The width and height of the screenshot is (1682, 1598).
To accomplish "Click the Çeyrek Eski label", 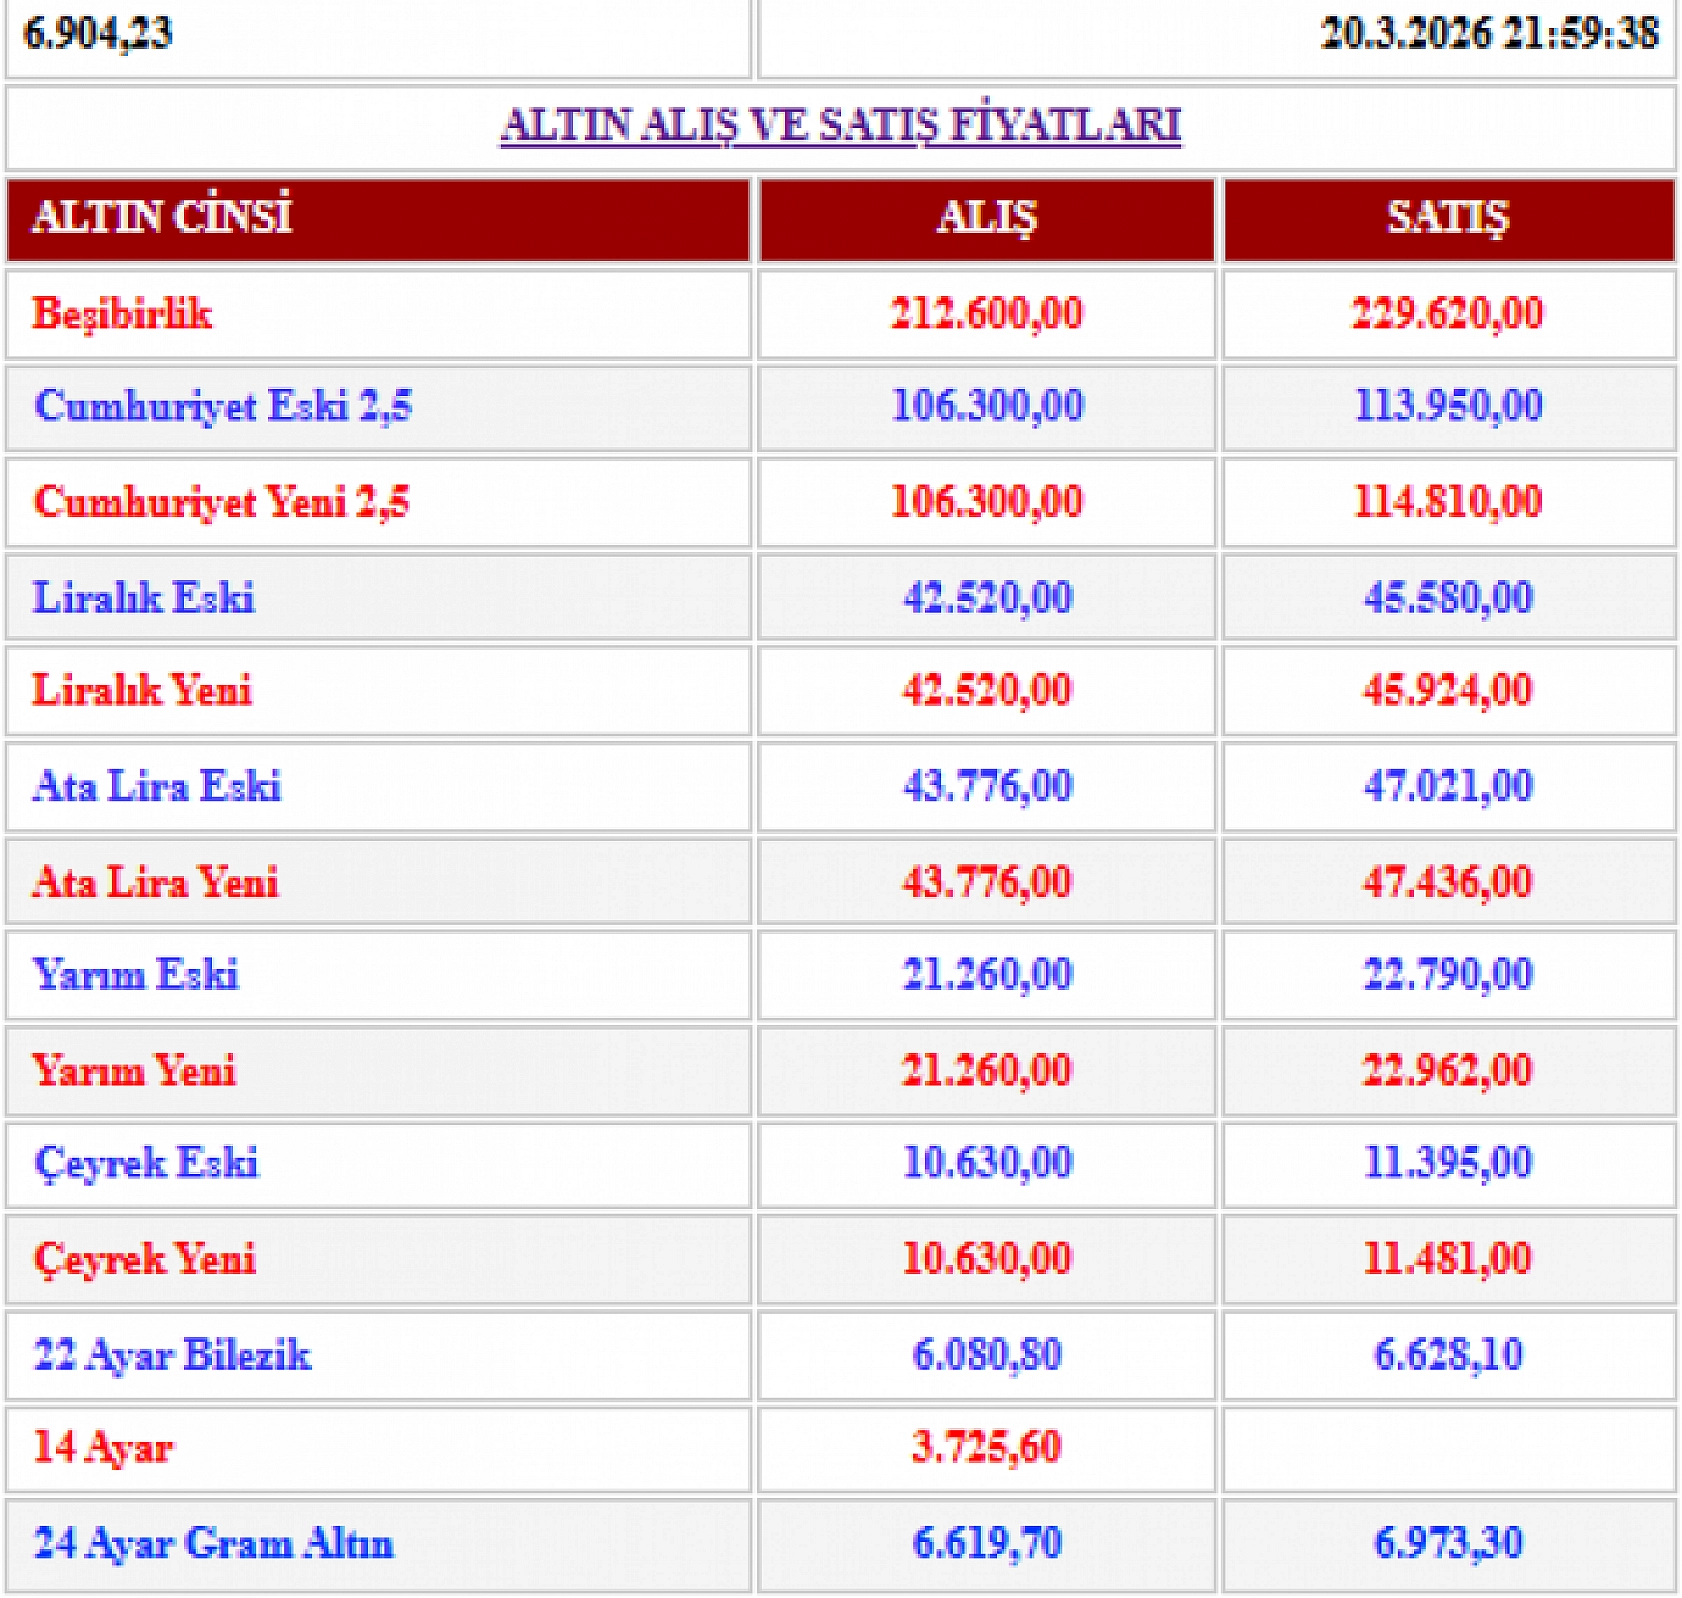I will [x=146, y=1163].
